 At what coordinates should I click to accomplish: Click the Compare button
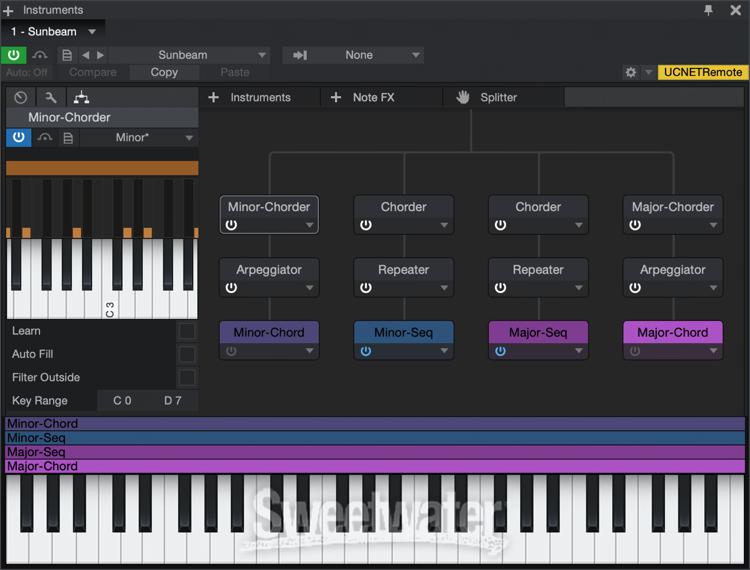[92, 72]
